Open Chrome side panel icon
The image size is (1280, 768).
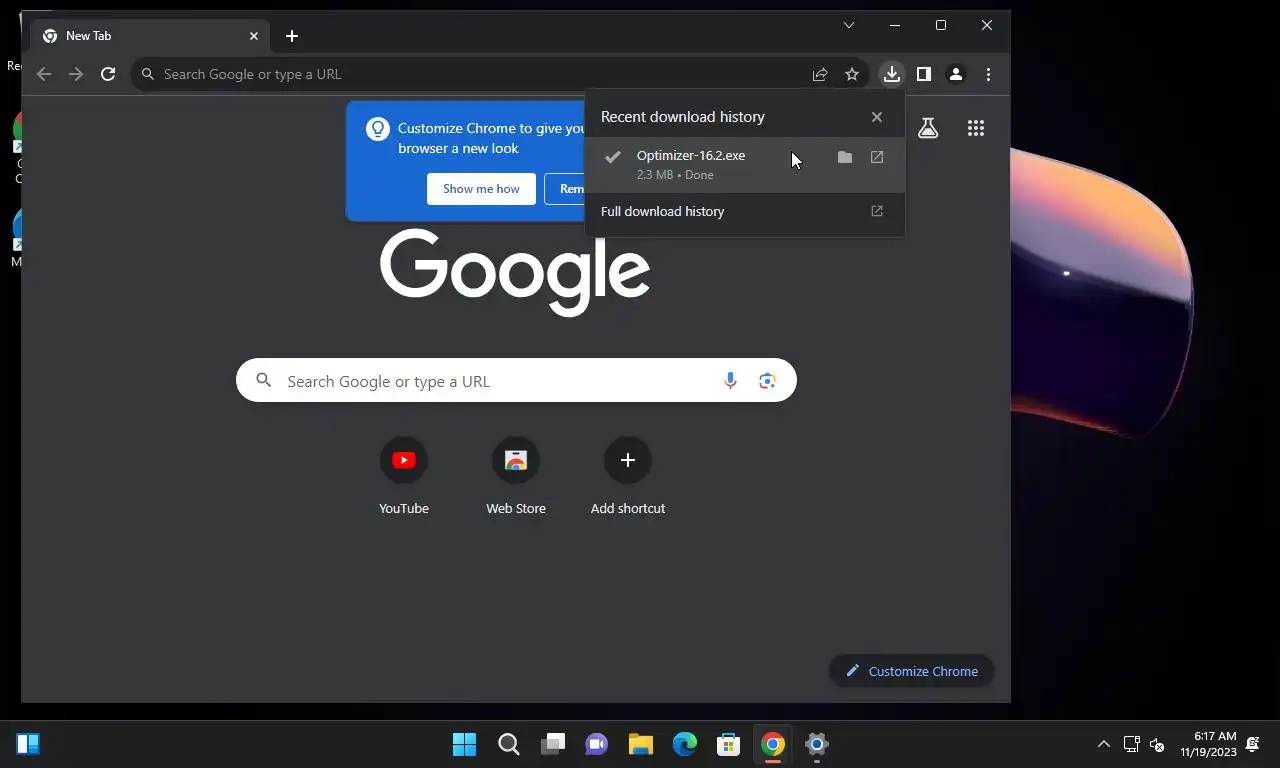pyautogui.click(x=924, y=74)
